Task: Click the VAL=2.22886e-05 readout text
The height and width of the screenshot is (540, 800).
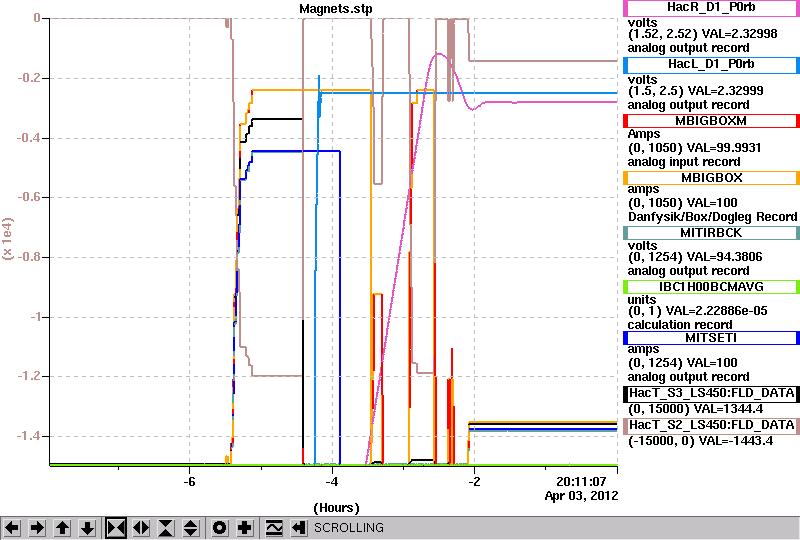Action: (x=717, y=311)
